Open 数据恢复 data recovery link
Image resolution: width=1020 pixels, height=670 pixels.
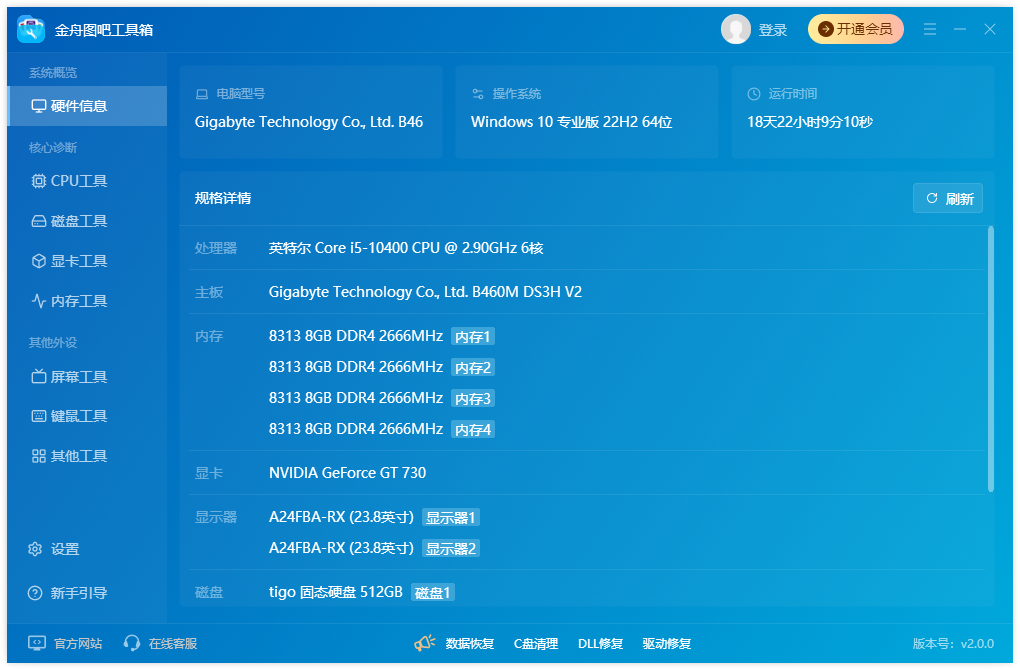(470, 643)
